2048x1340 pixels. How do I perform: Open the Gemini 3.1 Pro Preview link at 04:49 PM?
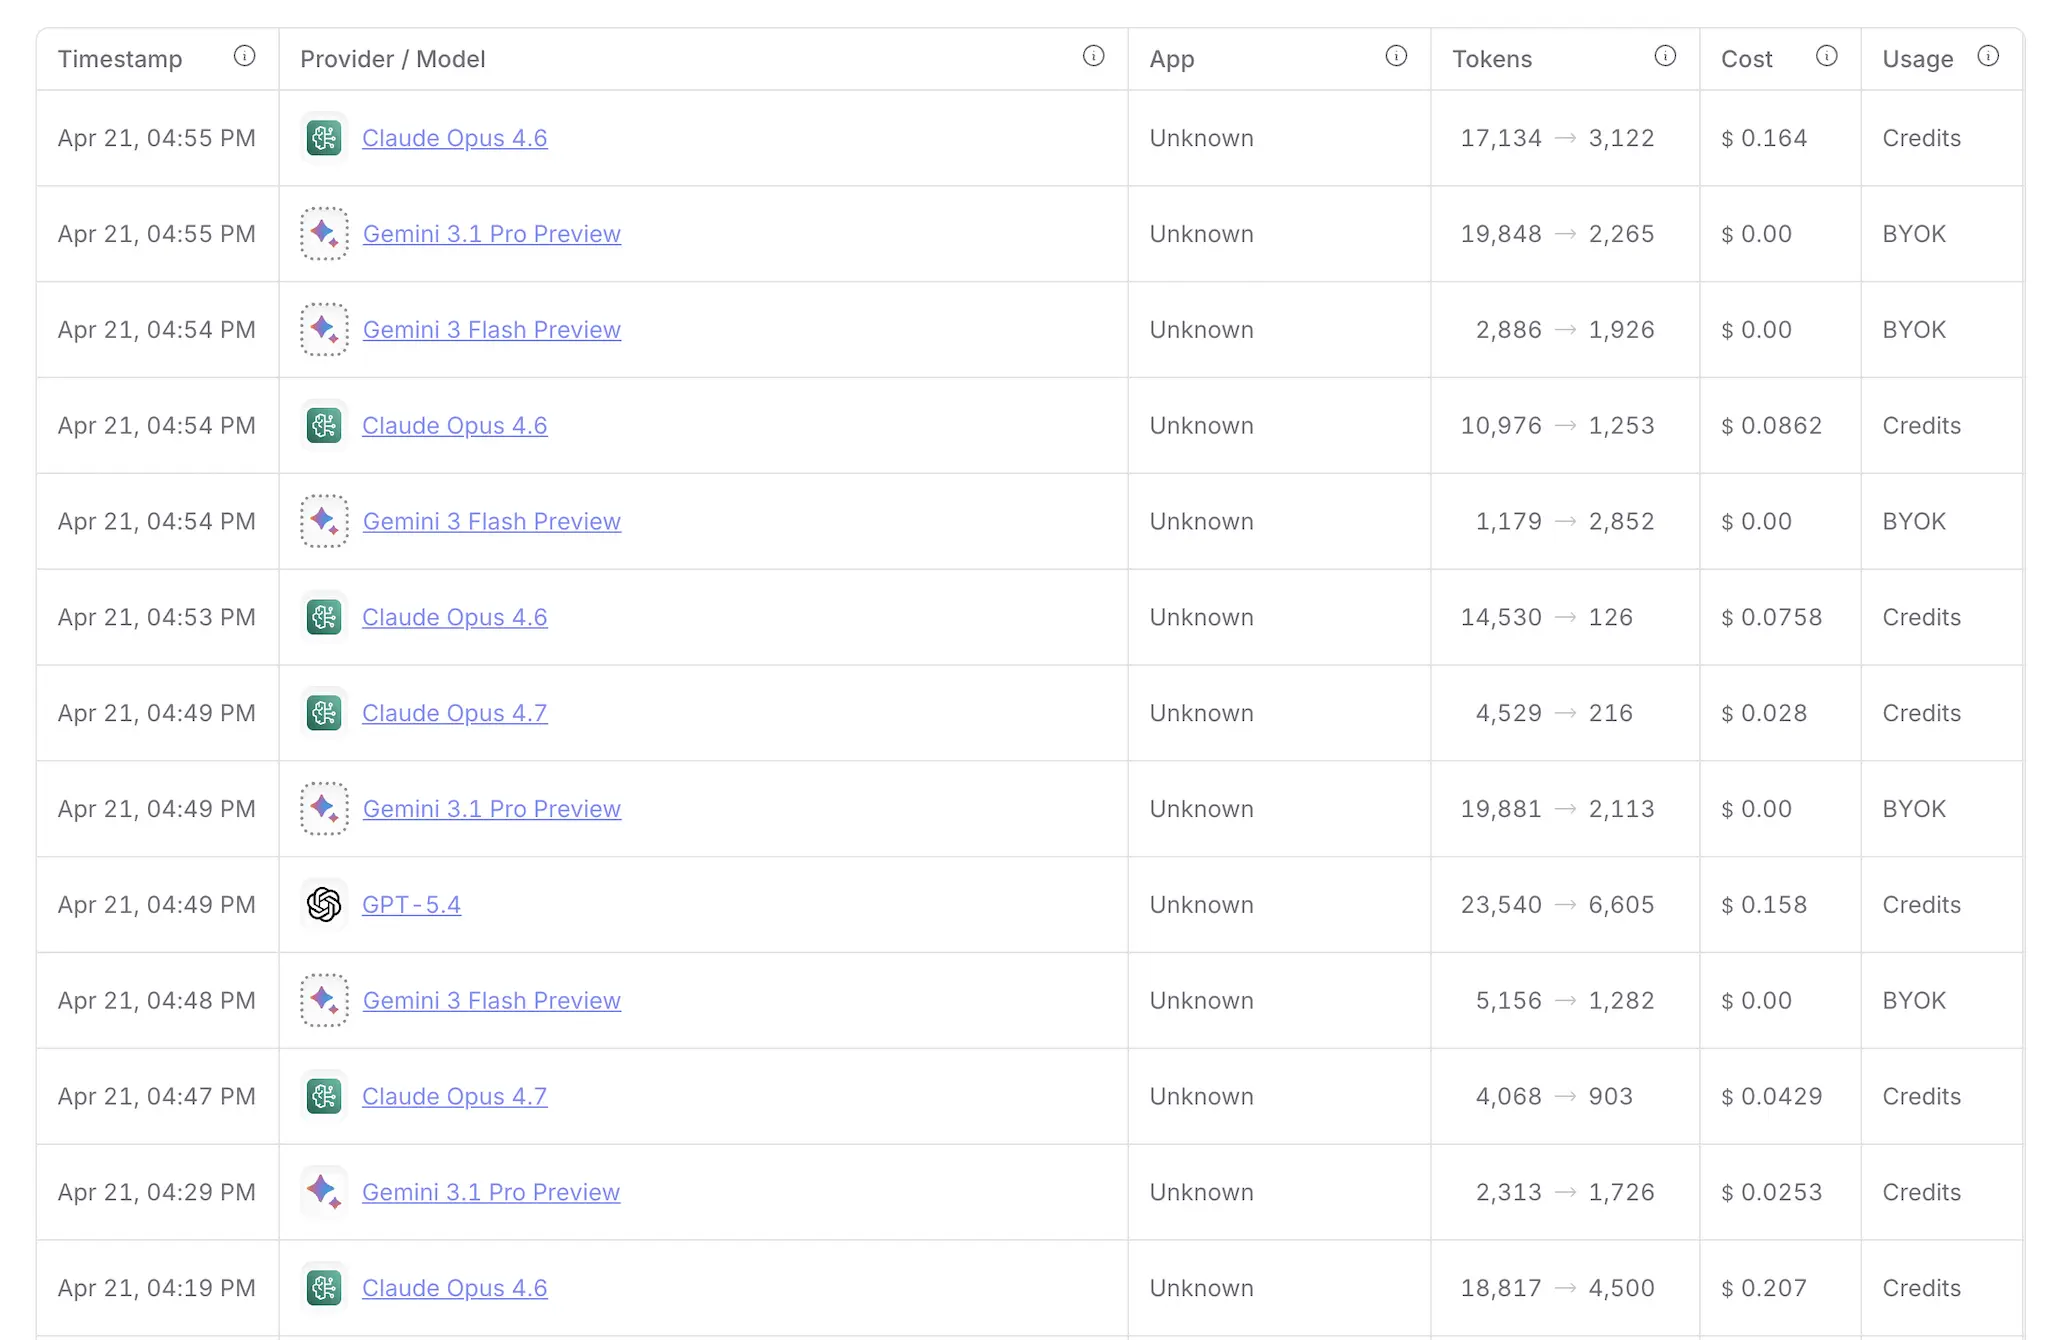491,809
